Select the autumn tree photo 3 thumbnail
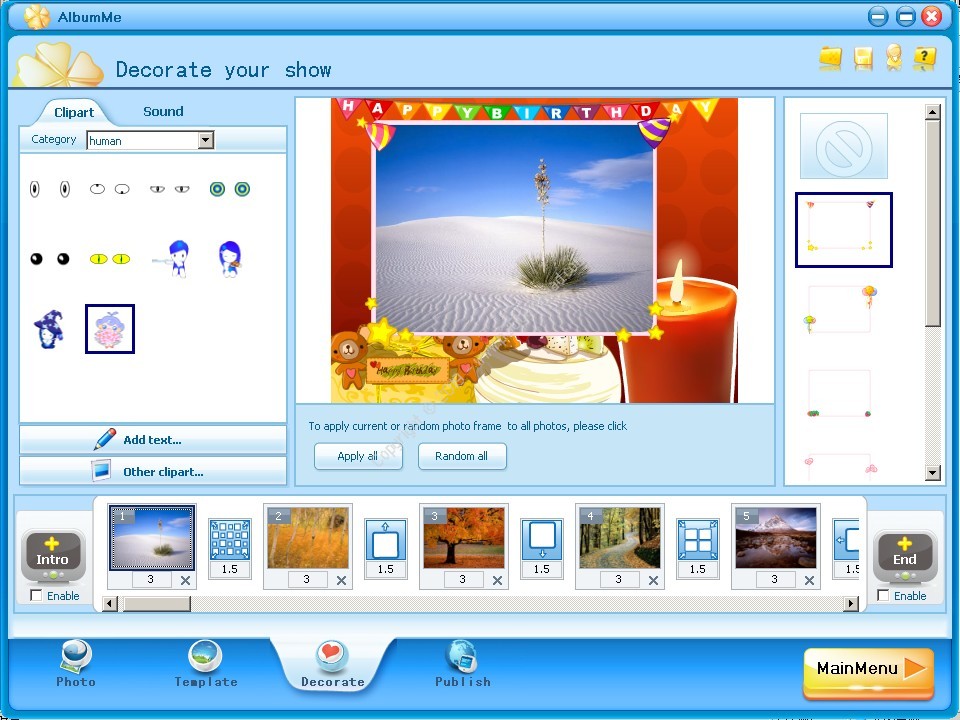Screen dimensions: 960x720 click(463, 537)
